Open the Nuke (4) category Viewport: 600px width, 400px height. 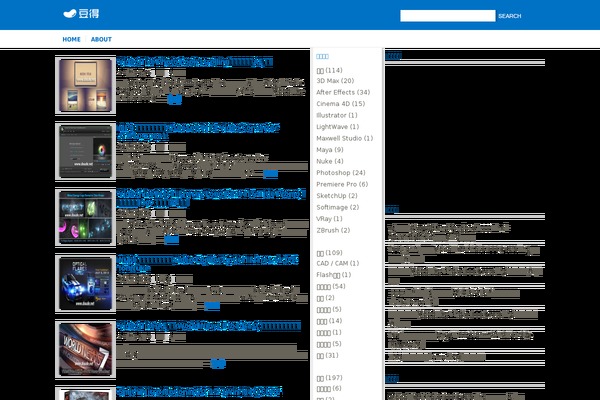[x=330, y=161]
